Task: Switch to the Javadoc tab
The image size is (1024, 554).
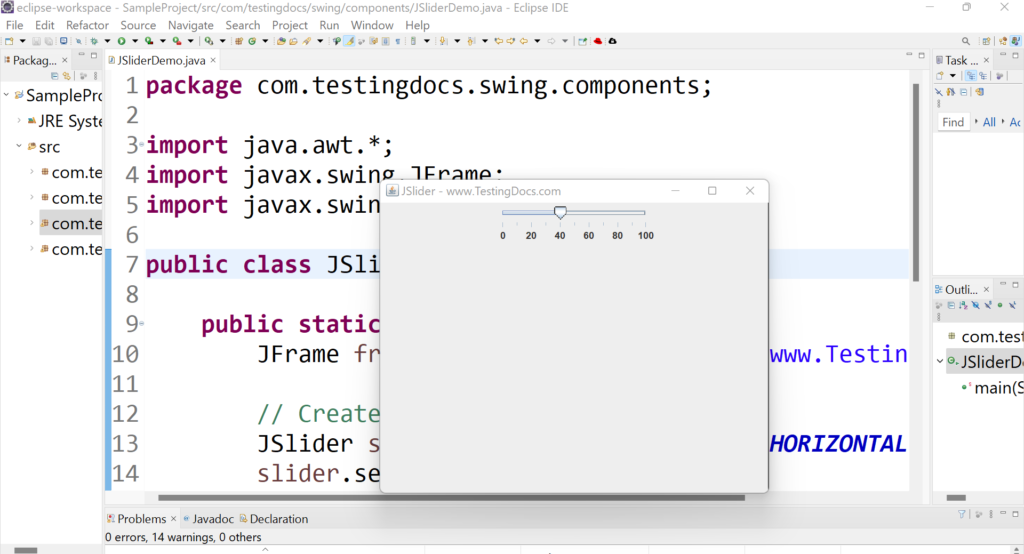Action: click(208, 519)
